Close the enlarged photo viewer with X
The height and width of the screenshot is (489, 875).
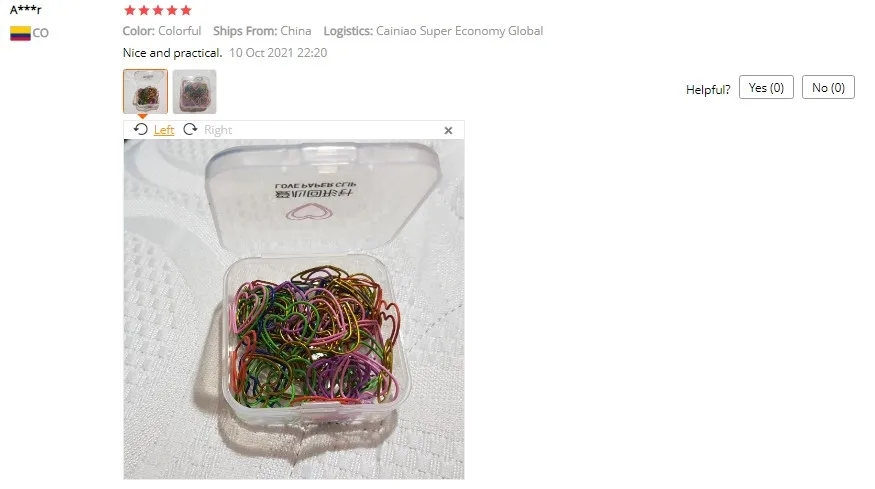[448, 130]
